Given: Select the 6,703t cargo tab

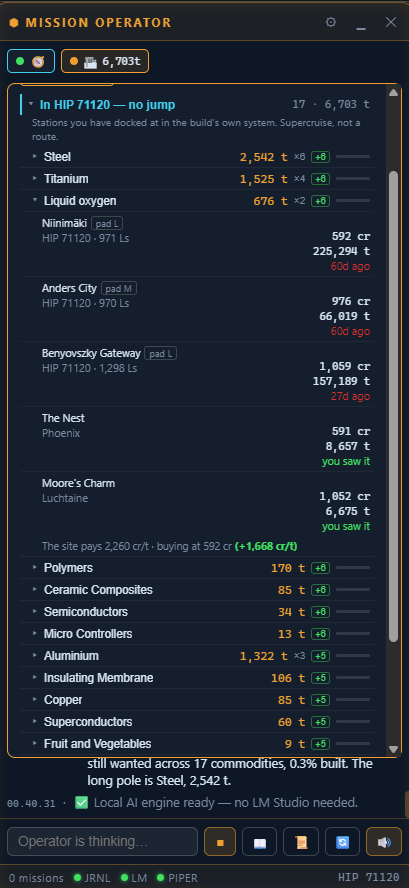Looking at the screenshot, I should click(105, 61).
